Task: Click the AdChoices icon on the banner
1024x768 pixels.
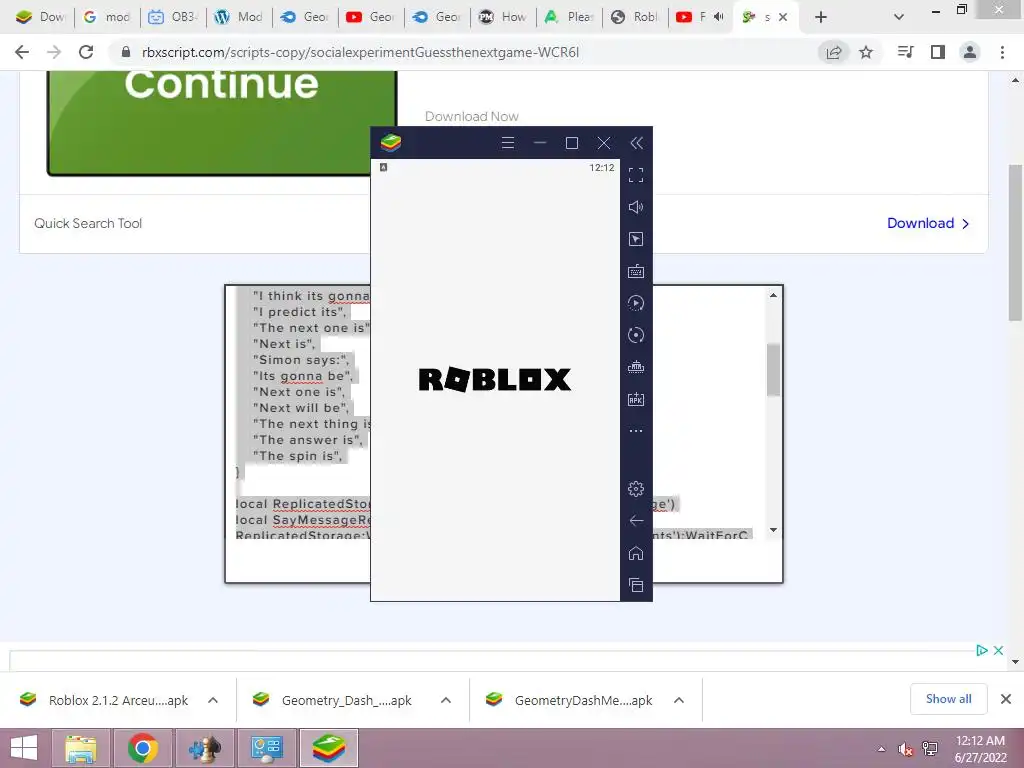Action: (x=982, y=650)
